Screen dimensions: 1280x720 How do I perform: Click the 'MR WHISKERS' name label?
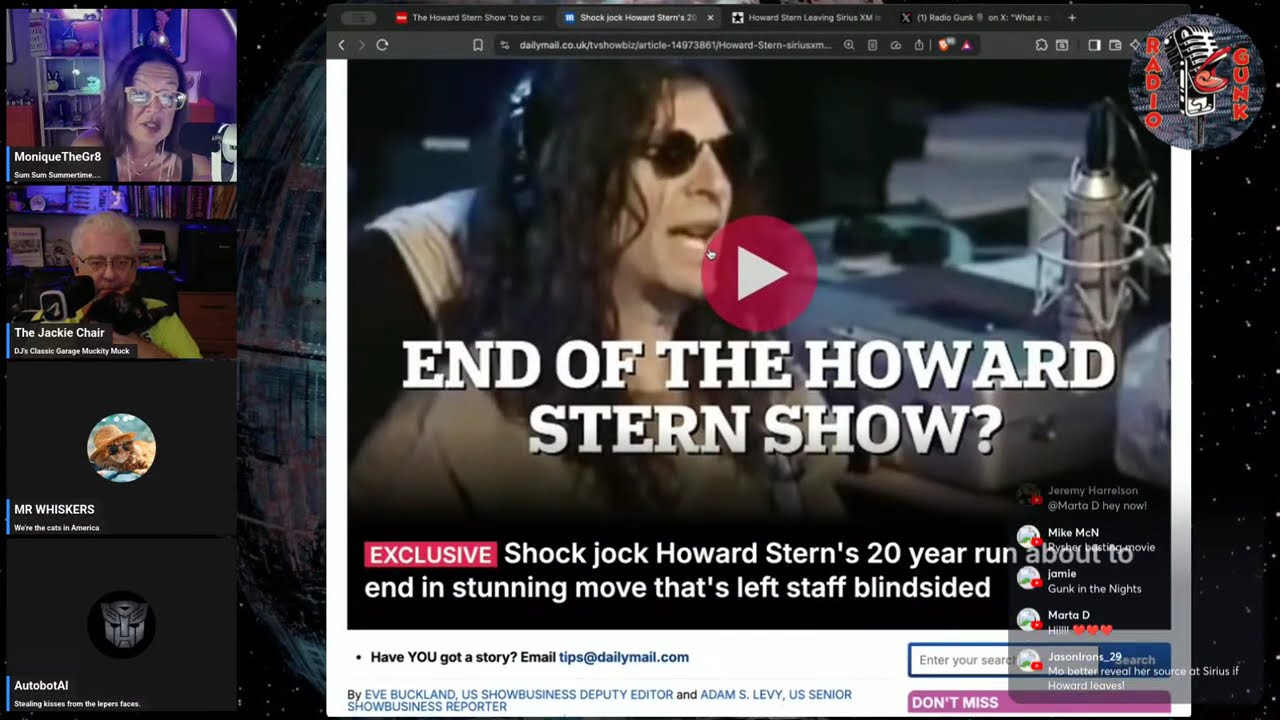[54, 510]
